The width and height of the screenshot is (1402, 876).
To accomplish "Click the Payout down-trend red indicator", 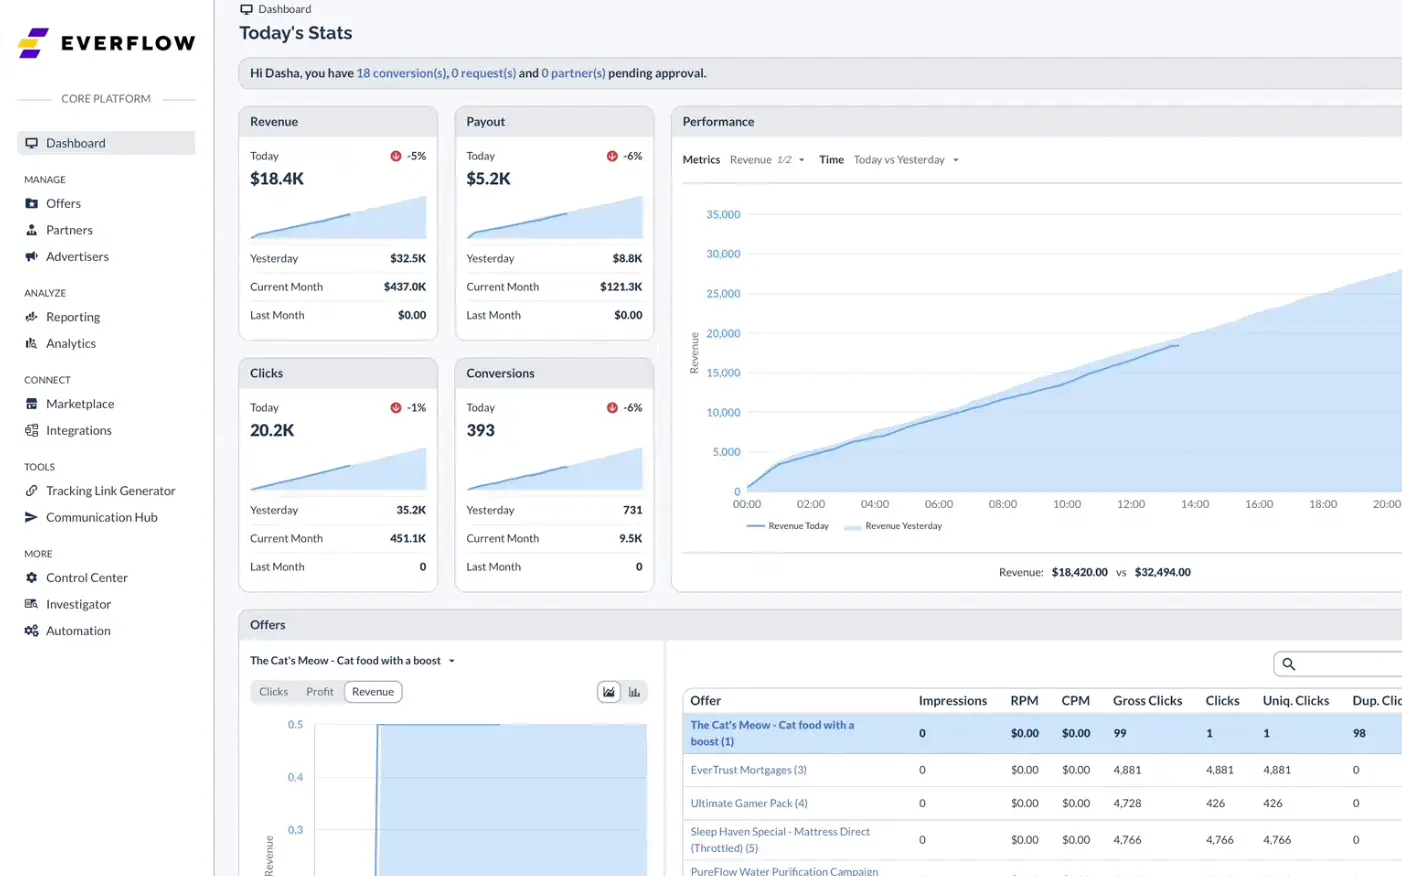I will click(612, 156).
